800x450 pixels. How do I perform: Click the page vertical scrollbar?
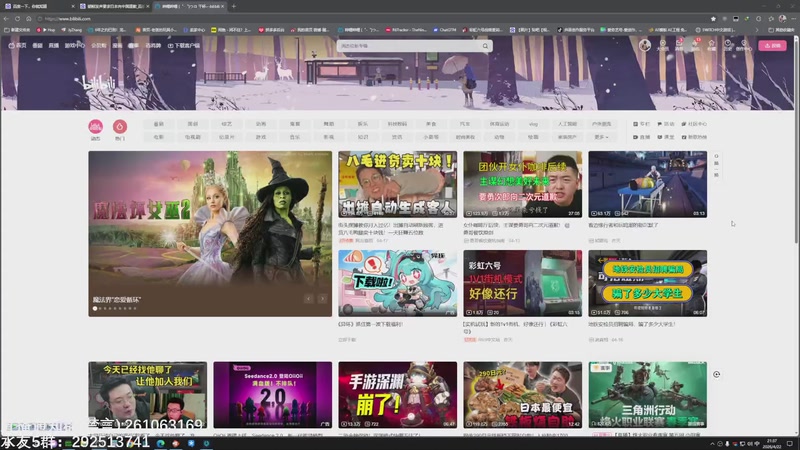(797, 140)
